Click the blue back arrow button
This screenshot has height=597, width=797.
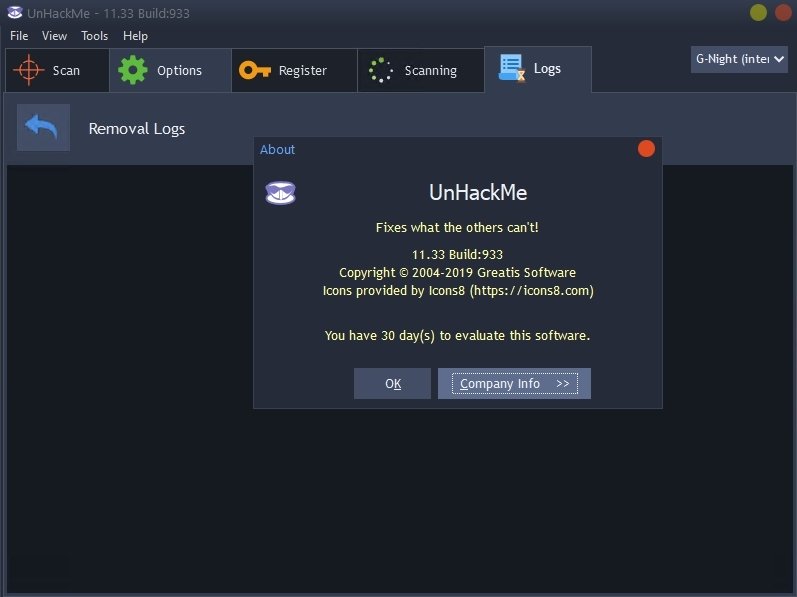[43, 128]
